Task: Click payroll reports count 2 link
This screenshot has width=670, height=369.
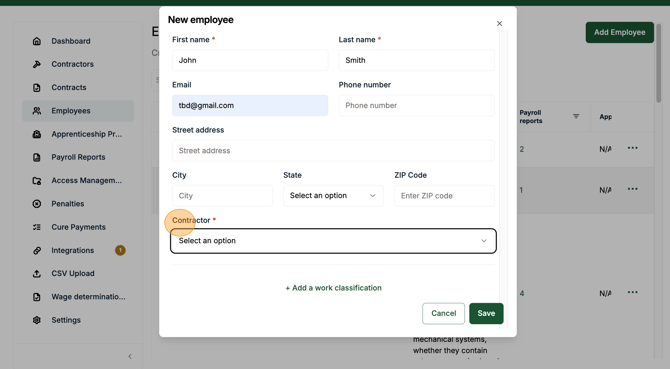Action: pyautogui.click(x=522, y=149)
